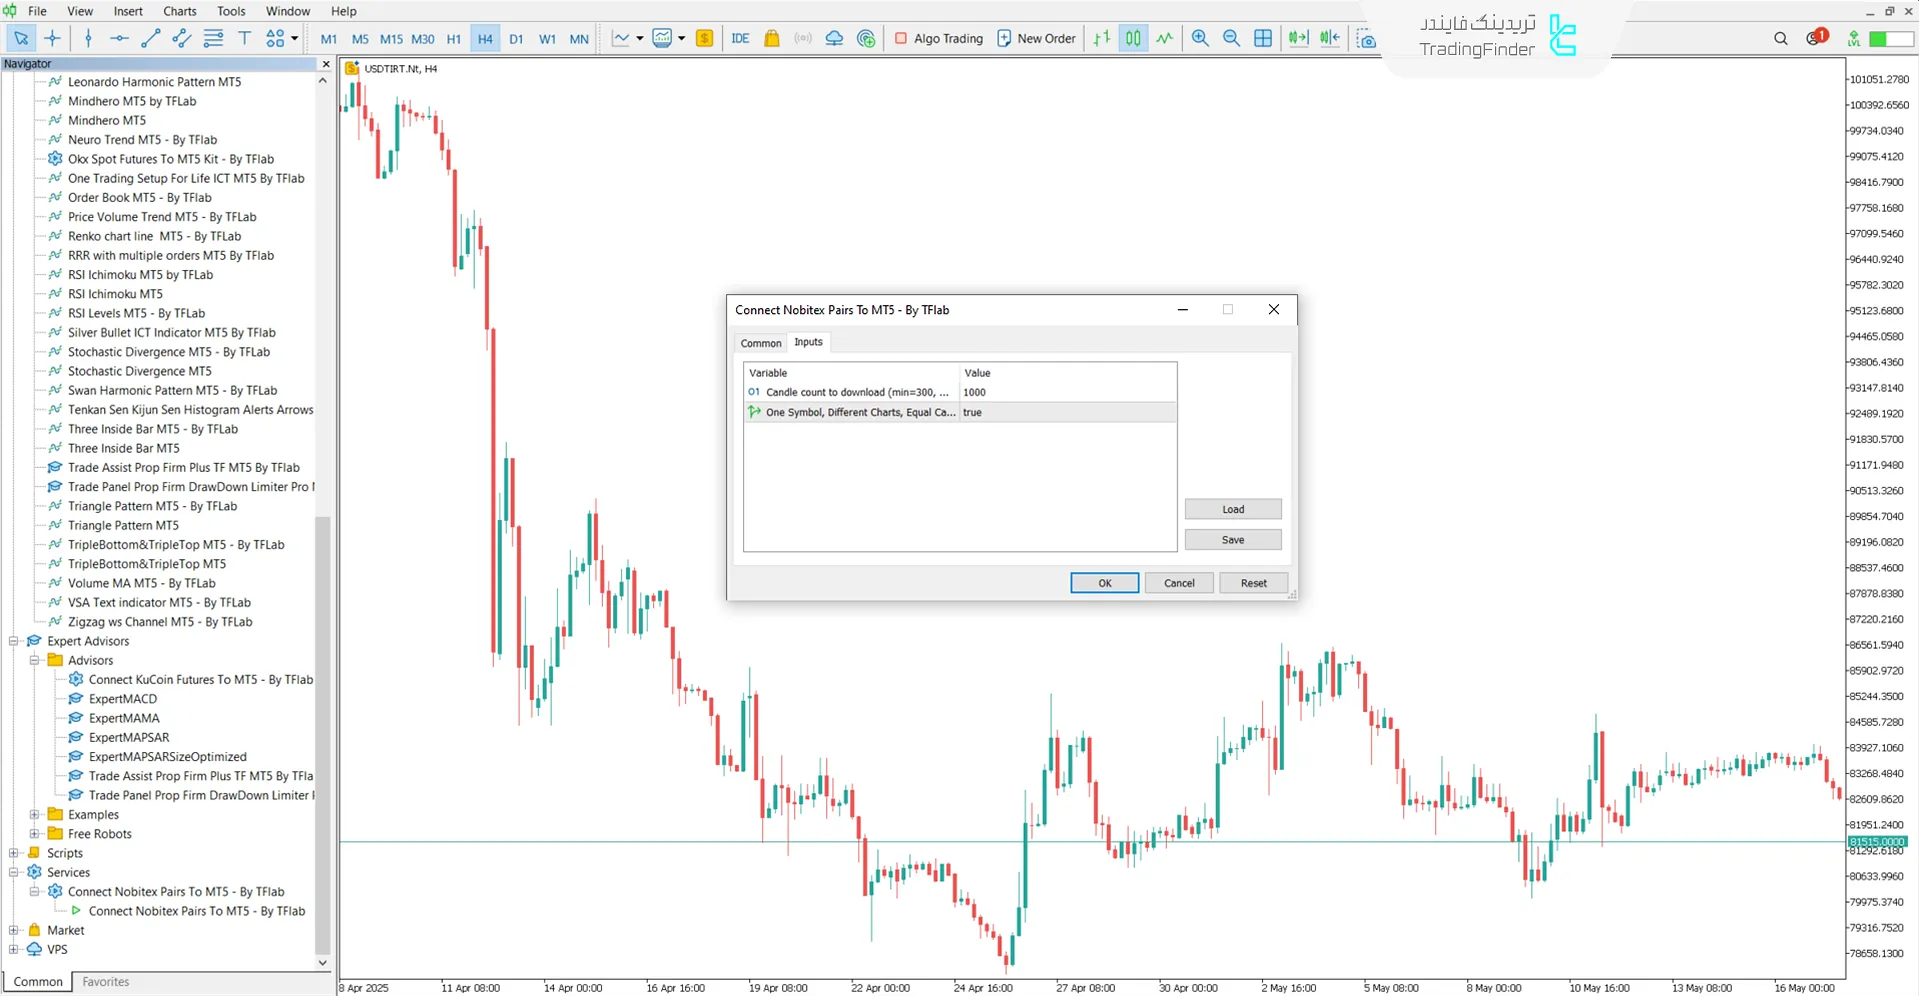Switch chart timeframe to D1

(516, 39)
